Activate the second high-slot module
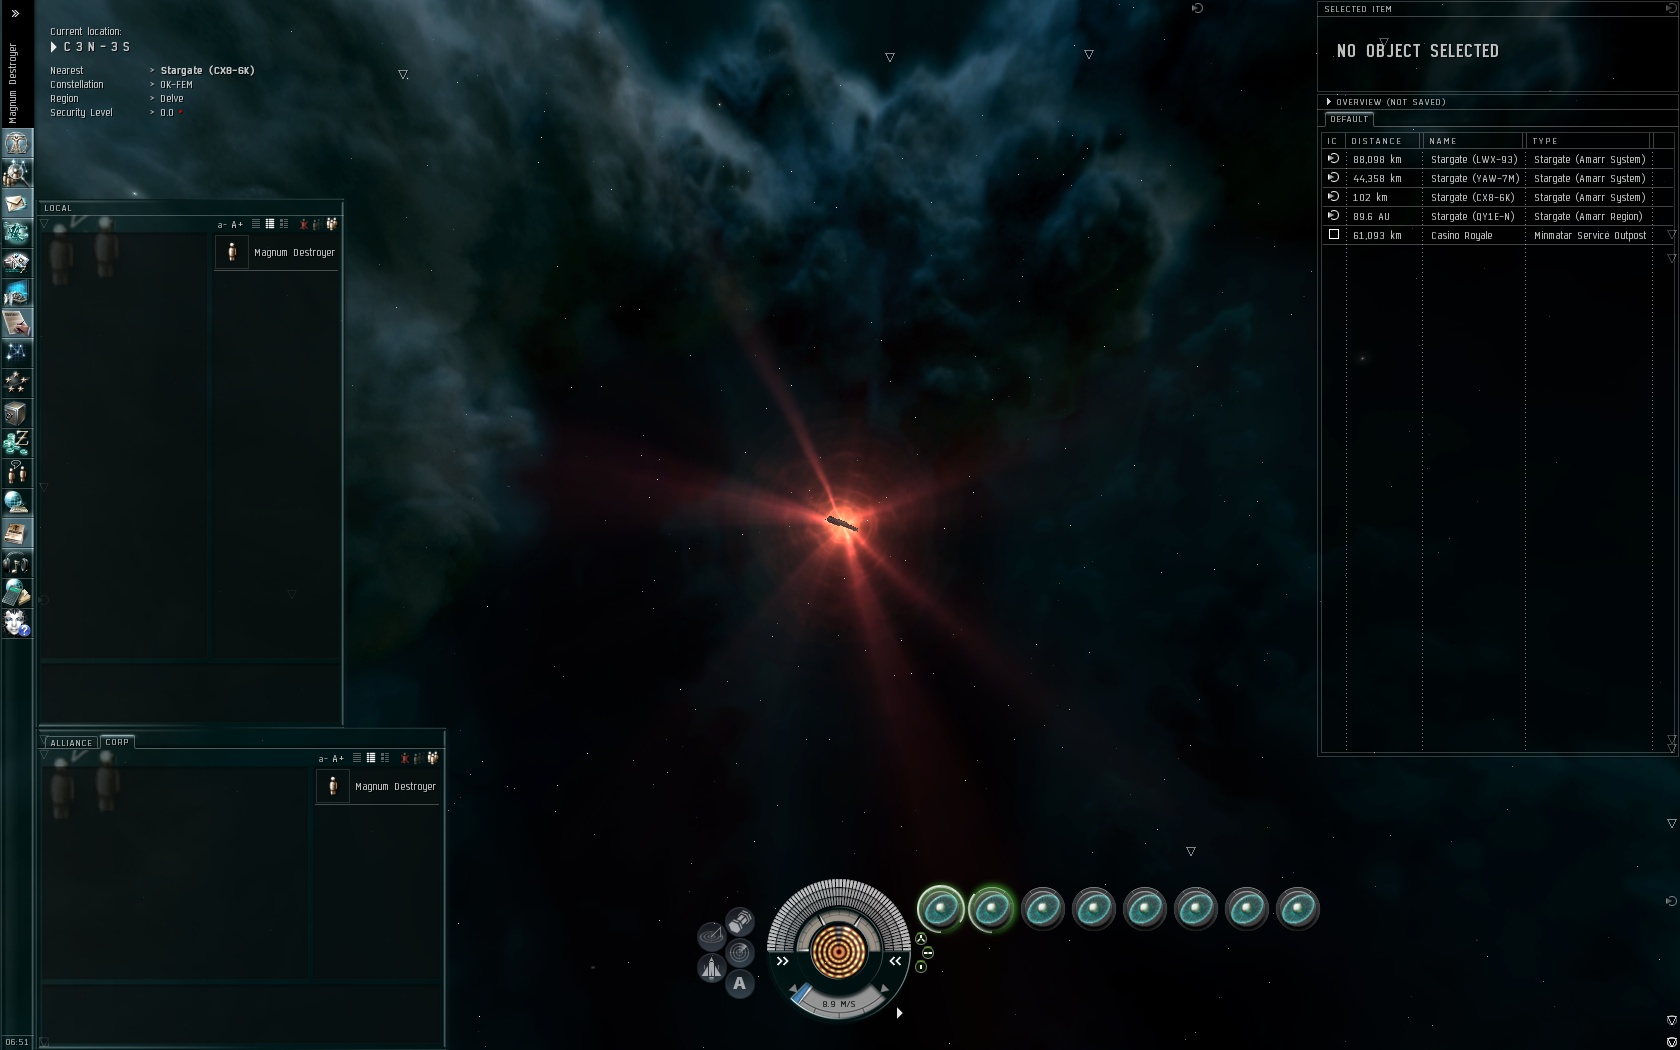 (992, 909)
